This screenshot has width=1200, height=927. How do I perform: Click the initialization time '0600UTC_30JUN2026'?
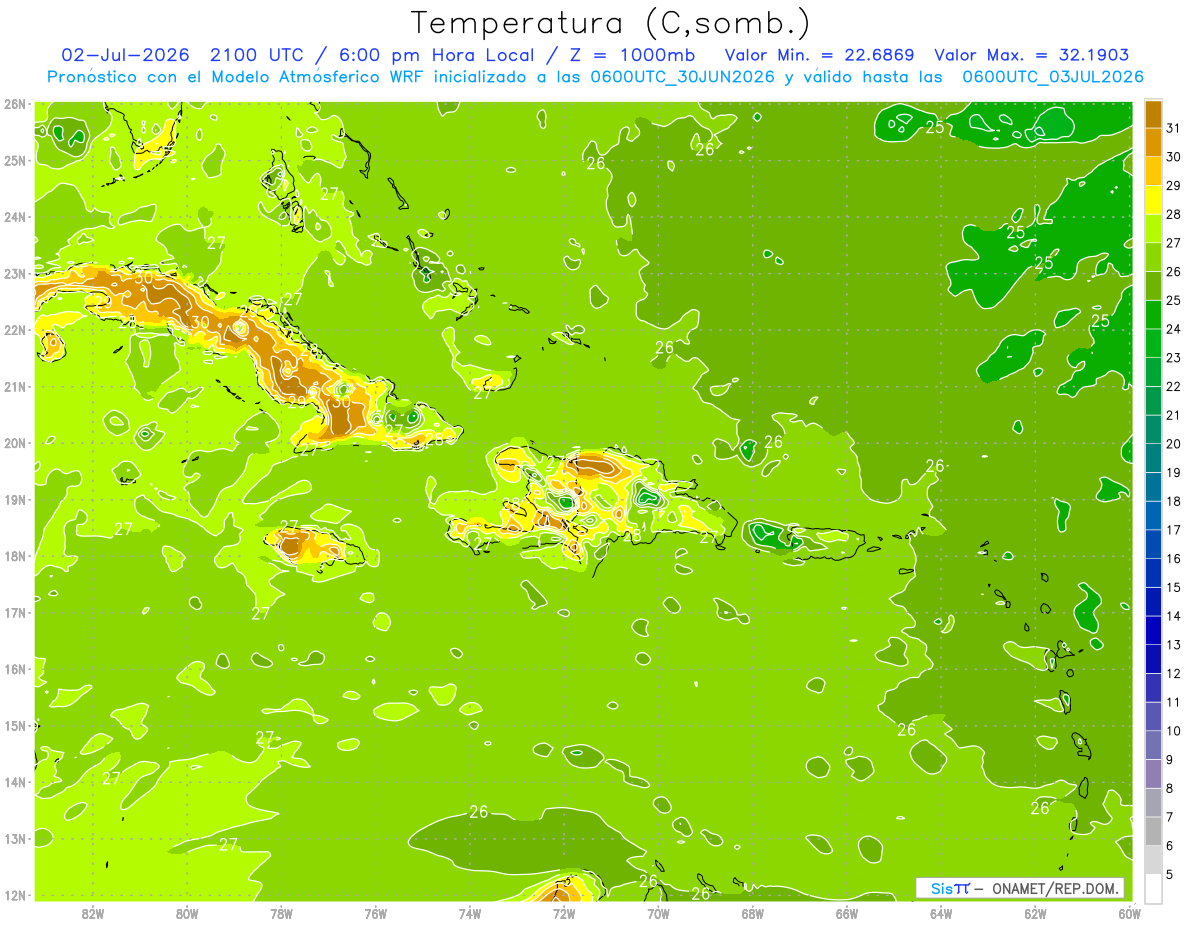point(682,77)
